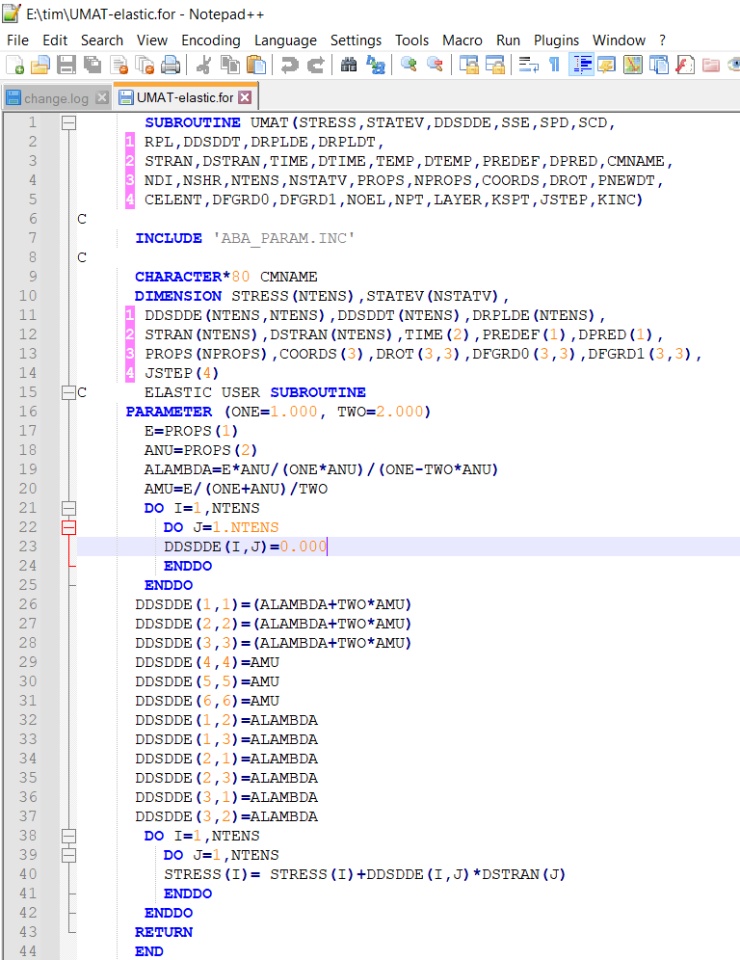Open the Function List icon
Screen dimensions: 740x960
tap(685, 64)
